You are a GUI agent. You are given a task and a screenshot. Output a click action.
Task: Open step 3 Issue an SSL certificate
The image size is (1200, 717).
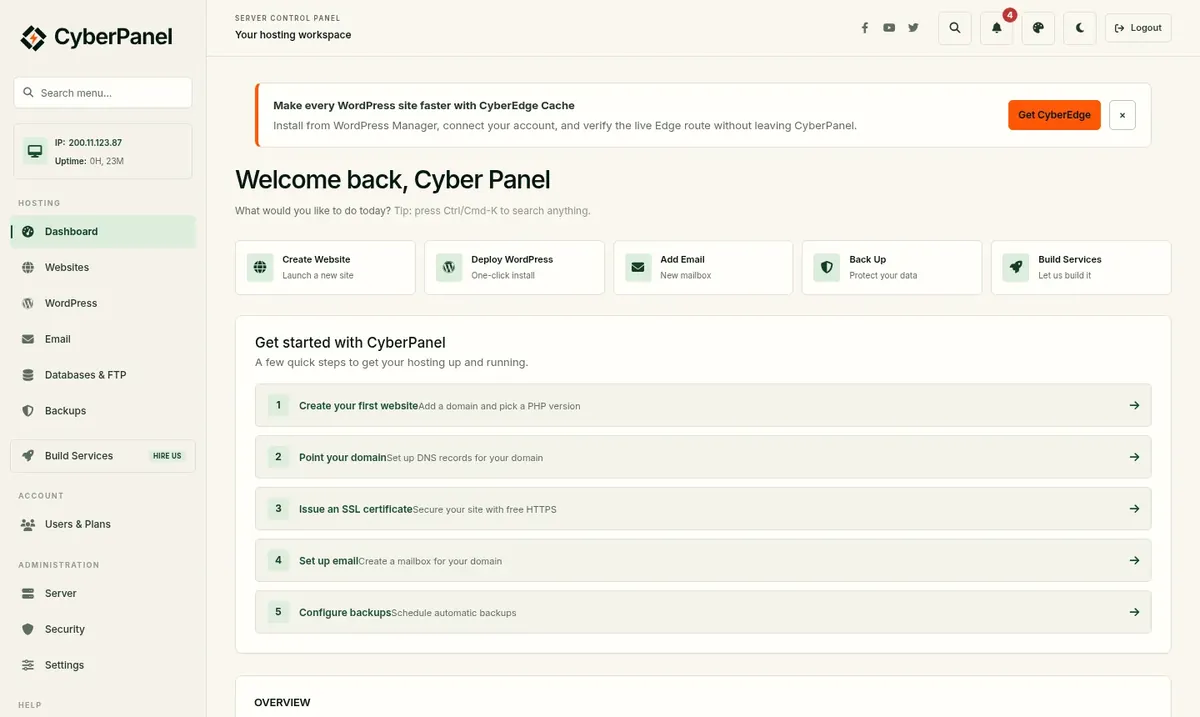pyautogui.click(x=703, y=508)
